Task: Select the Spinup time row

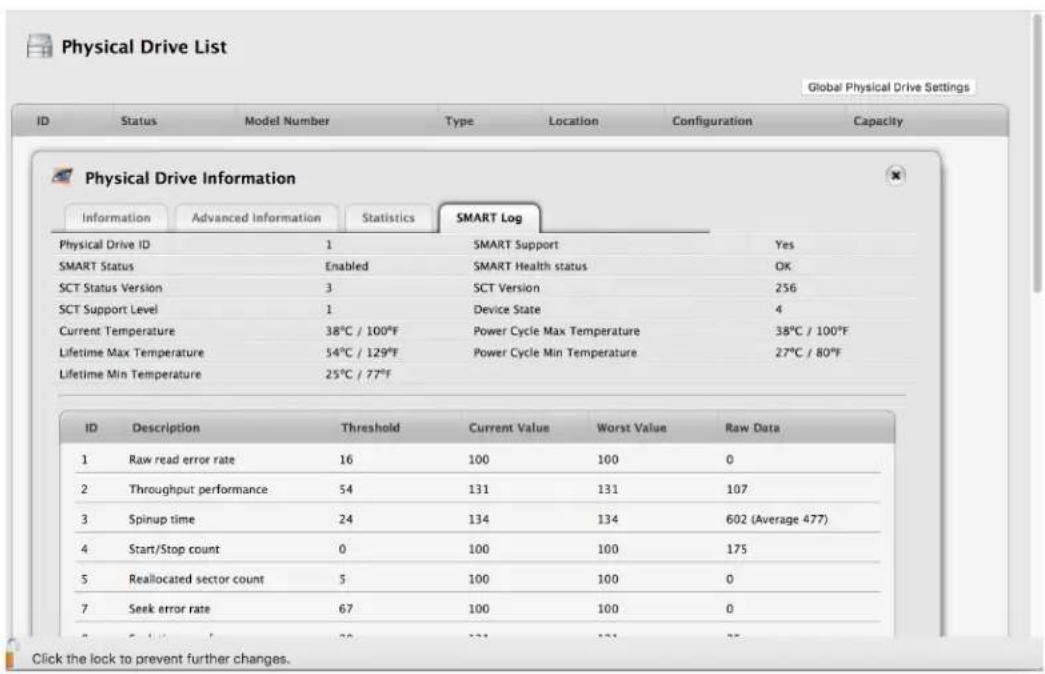Action: tap(477, 519)
